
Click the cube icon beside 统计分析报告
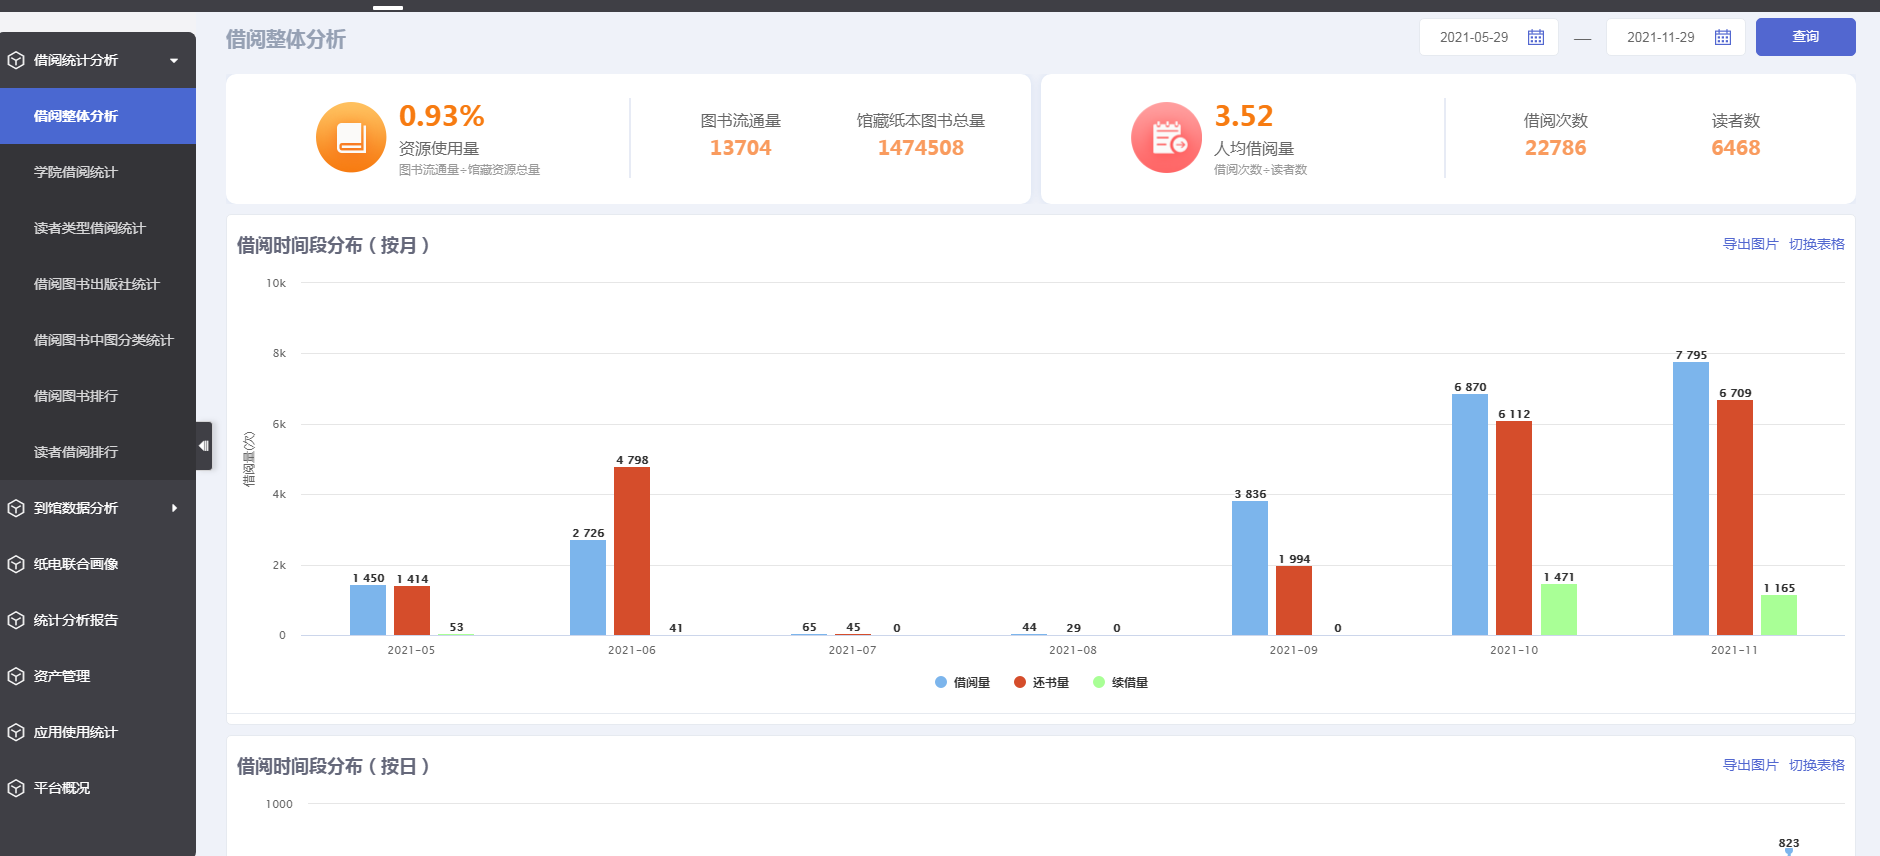click(x=16, y=620)
